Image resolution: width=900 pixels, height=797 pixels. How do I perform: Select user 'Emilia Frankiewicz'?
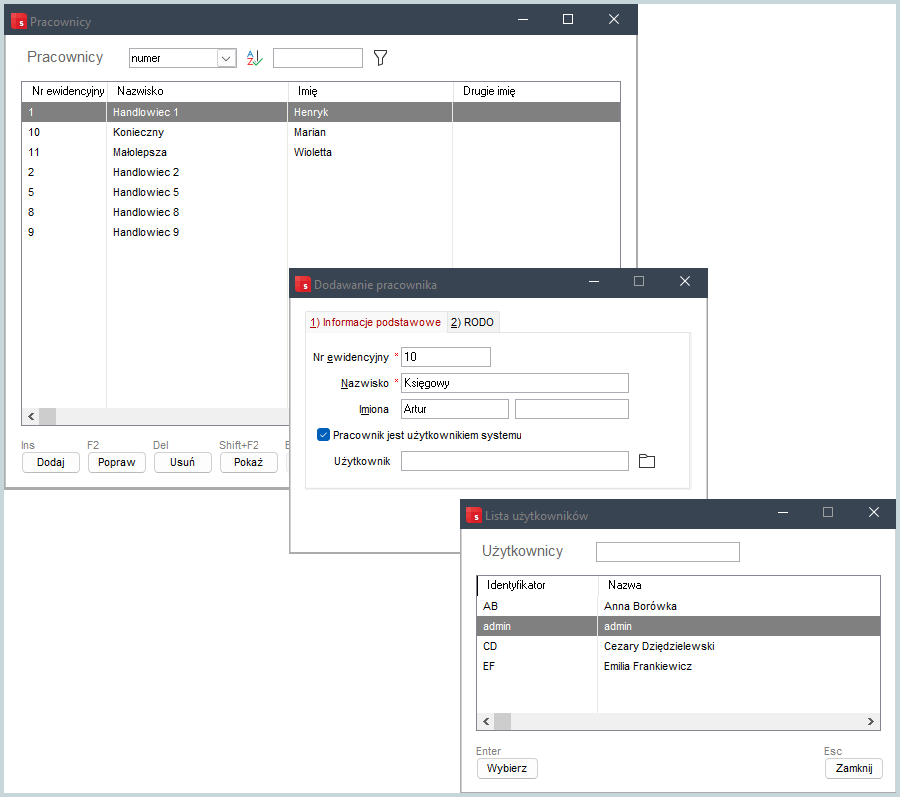(678, 666)
